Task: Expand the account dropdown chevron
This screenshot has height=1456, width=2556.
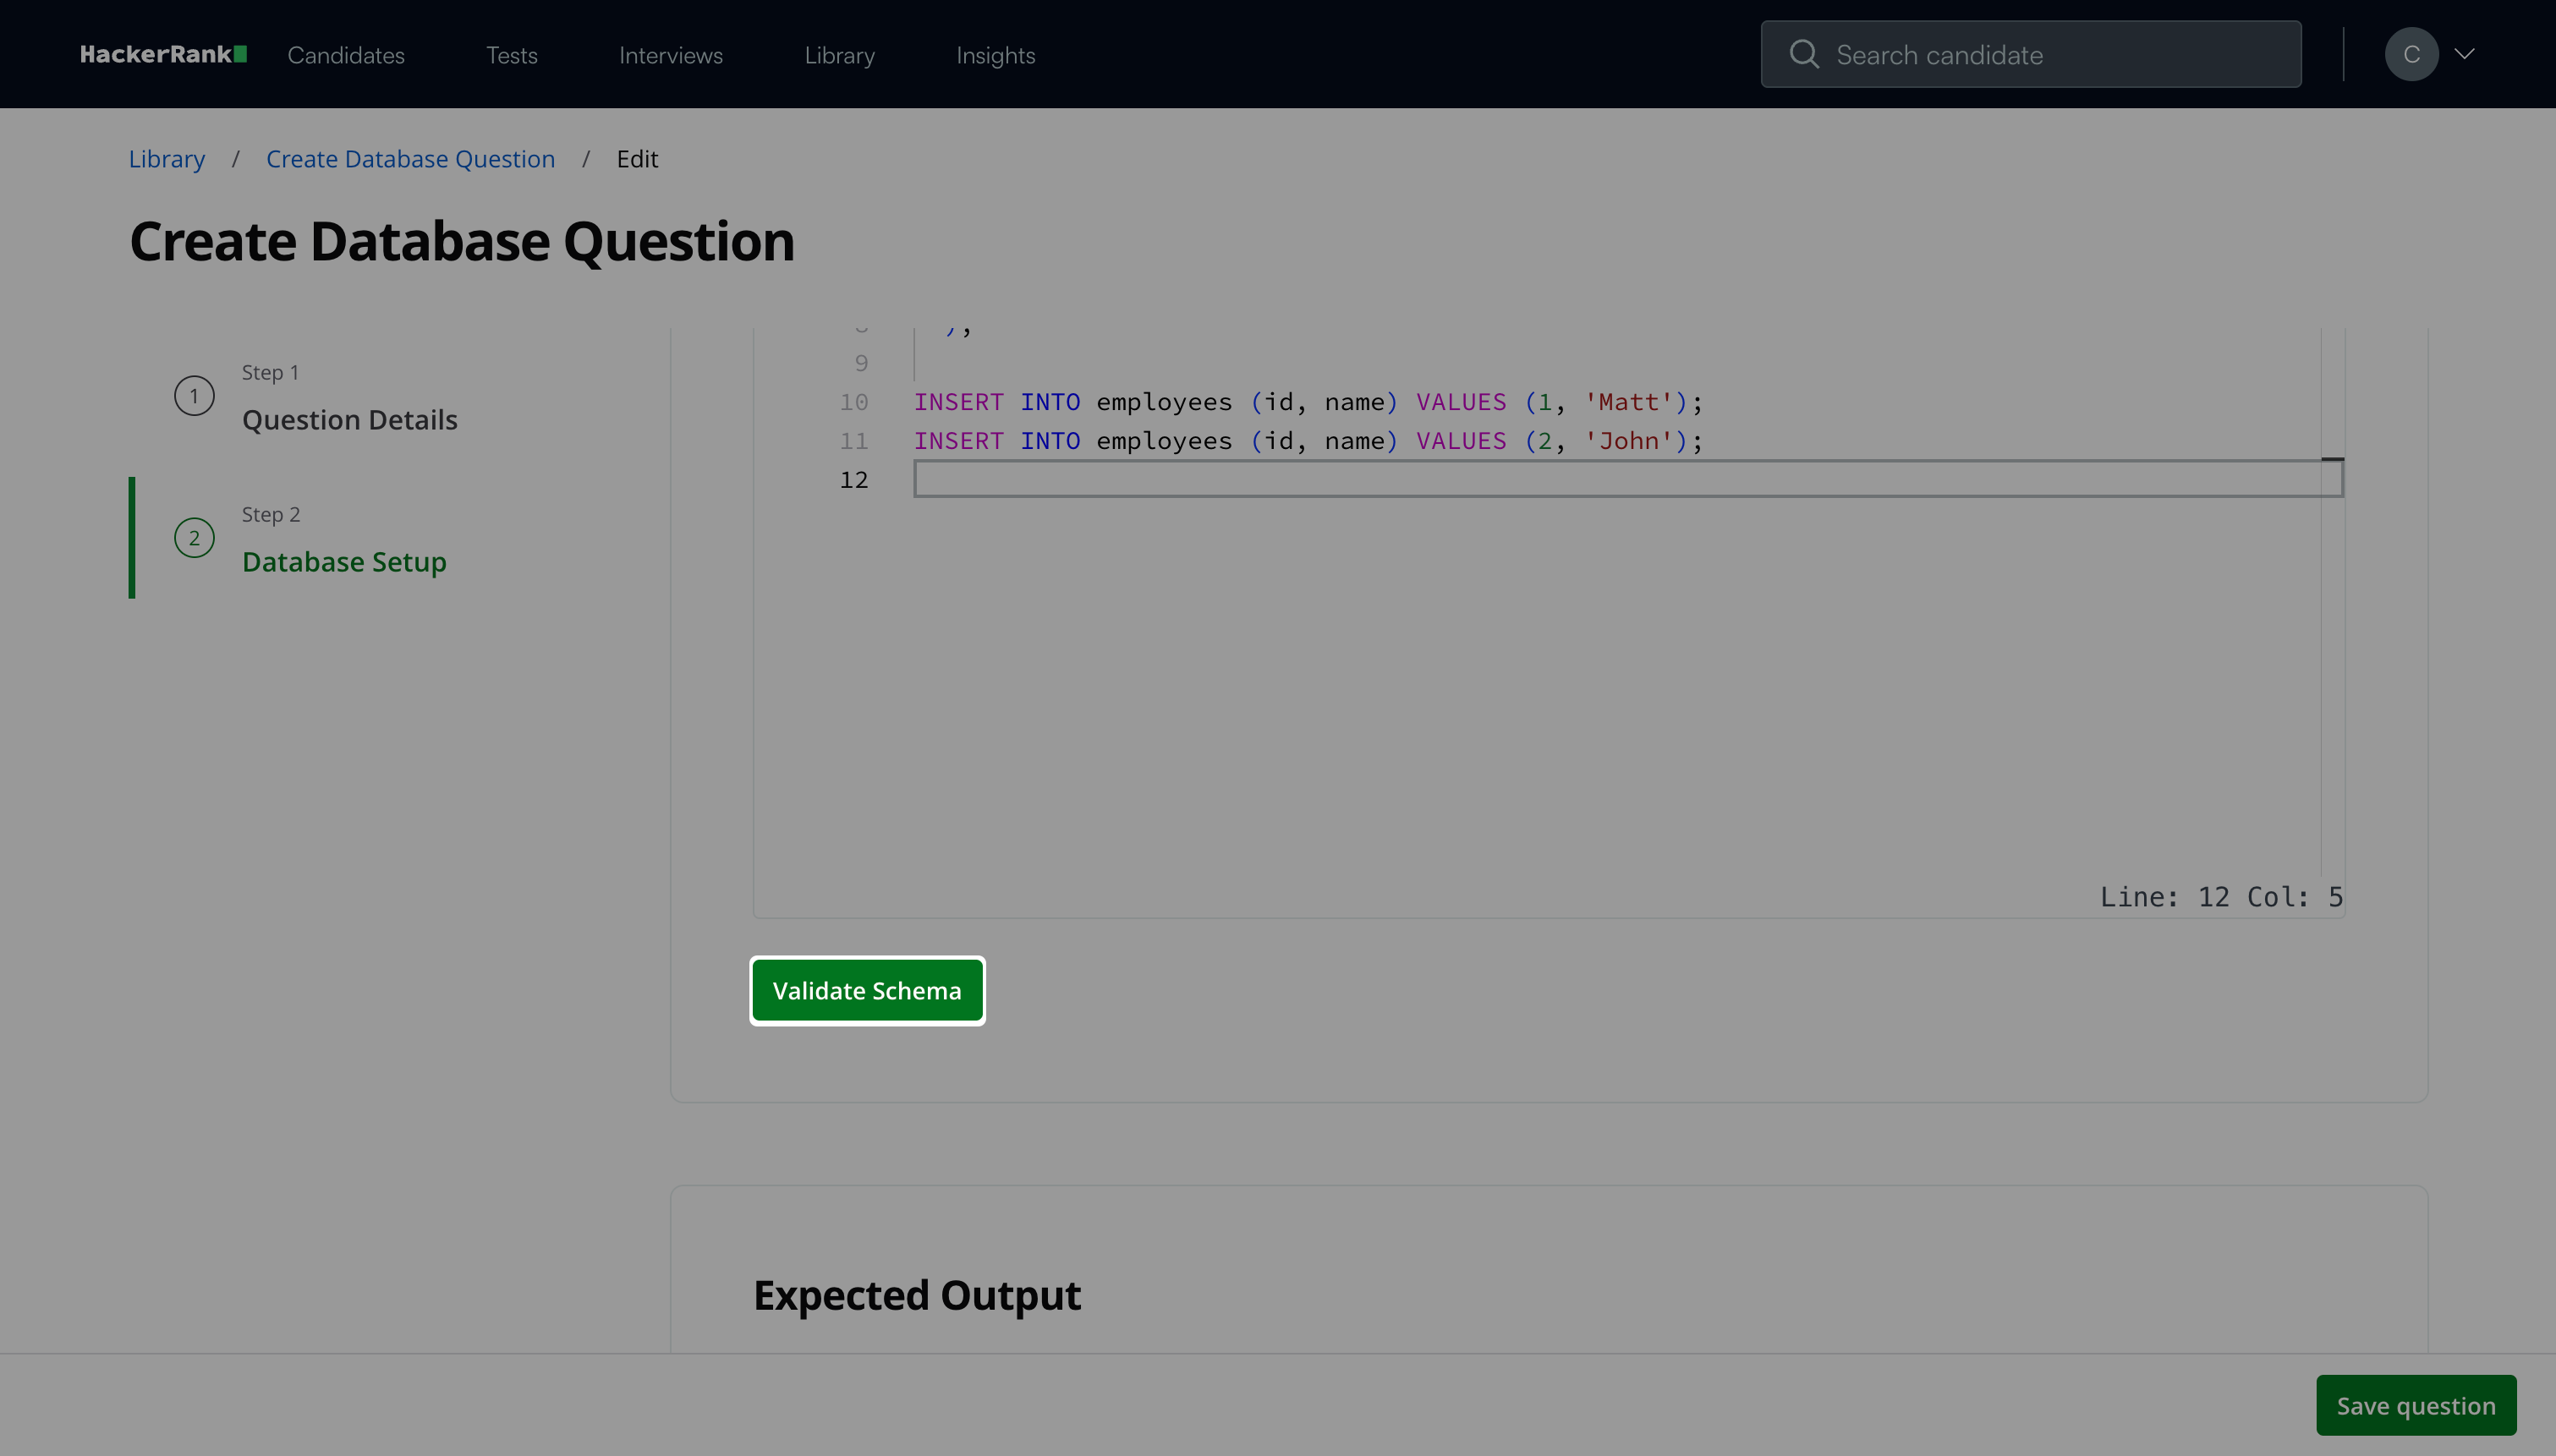Action: coord(2464,55)
